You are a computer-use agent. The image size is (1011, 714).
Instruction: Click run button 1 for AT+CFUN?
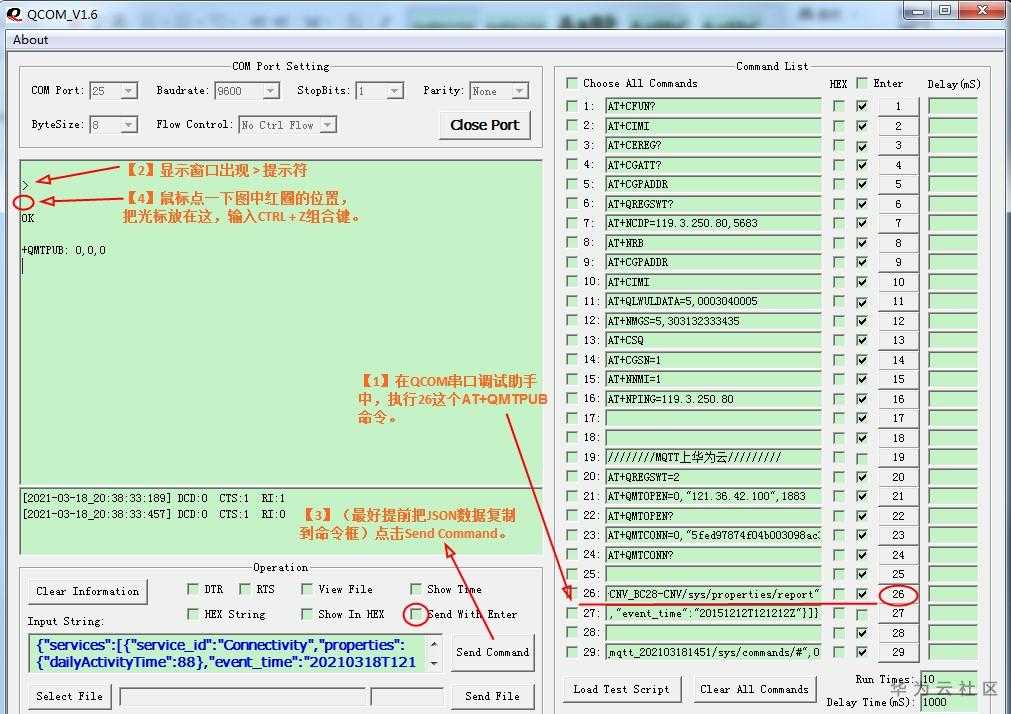898,106
